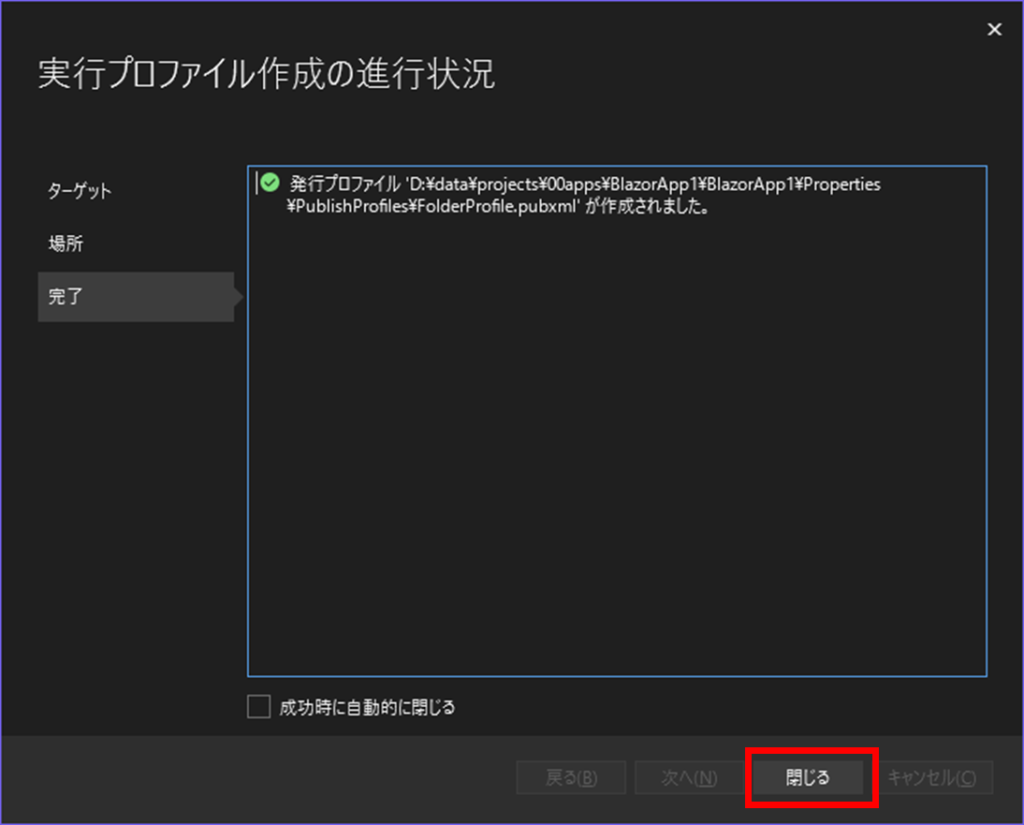Select the ターゲット step in sidebar
1024x825 pixels.
[80, 191]
